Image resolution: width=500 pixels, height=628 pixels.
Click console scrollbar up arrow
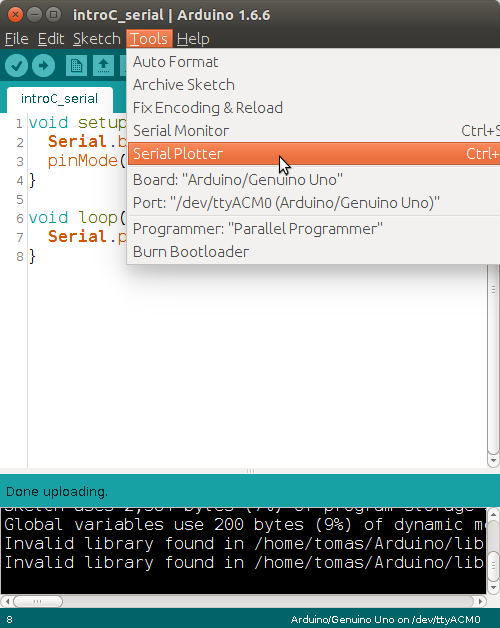coord(493,514)
